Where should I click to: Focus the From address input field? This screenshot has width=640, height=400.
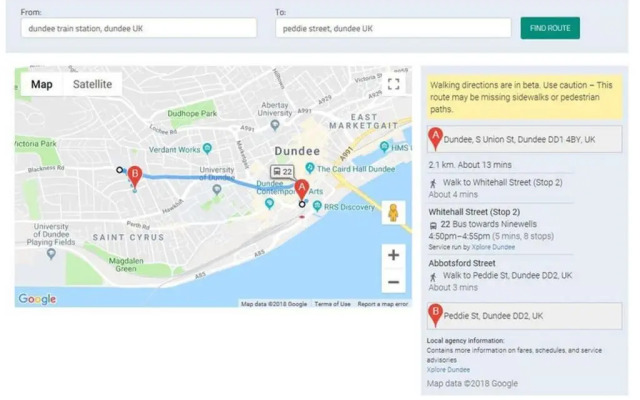[139, 28]
